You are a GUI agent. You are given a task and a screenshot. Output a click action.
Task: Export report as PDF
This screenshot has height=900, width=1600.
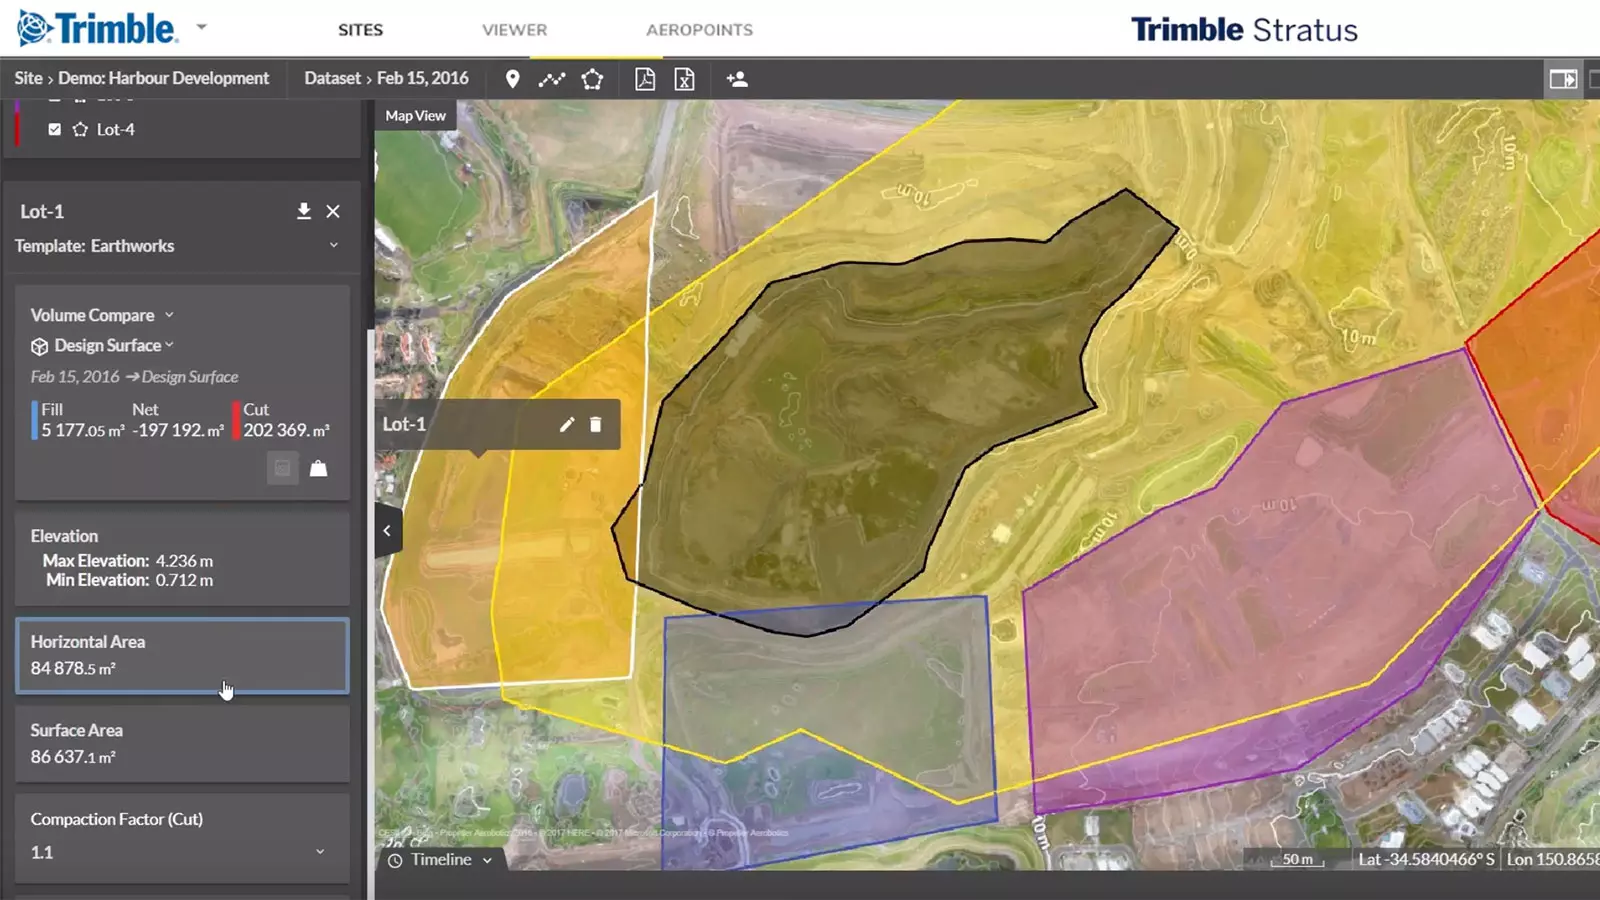click(645, 79)
